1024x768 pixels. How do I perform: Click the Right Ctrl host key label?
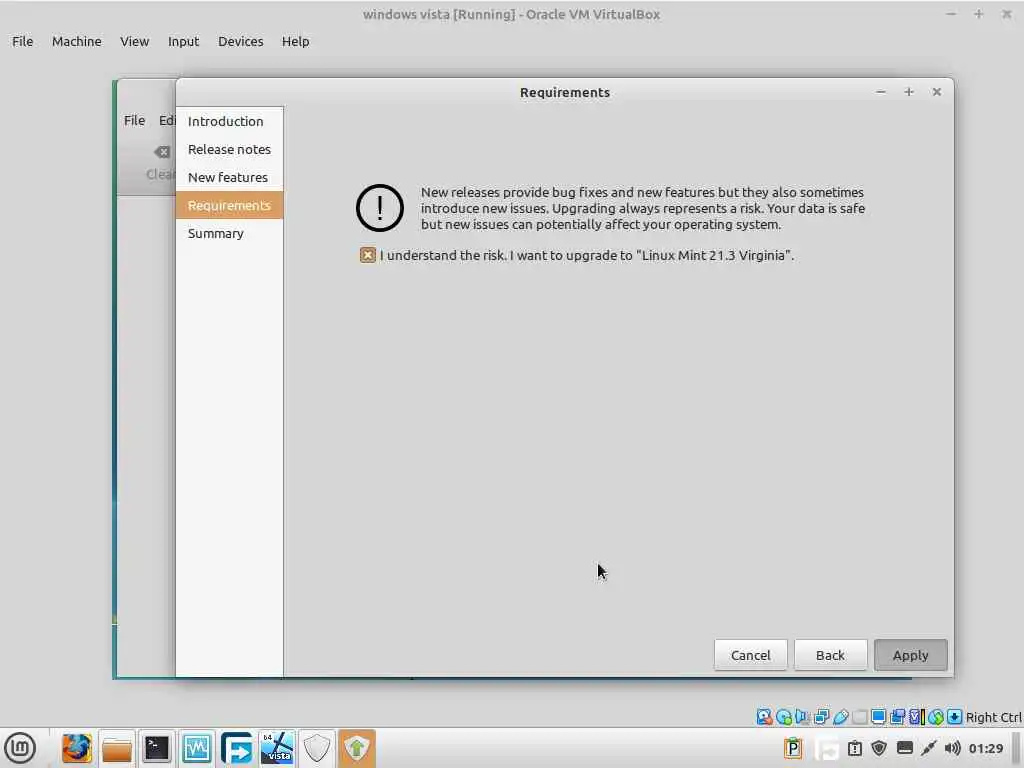(x=993, y=717)
